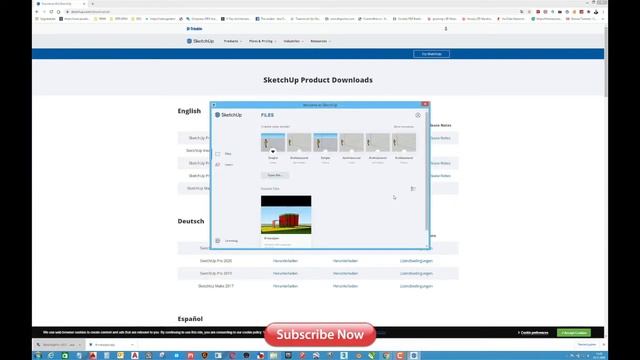Open Lizenzbedingungen link for SketchUp Pro 2019
Screen dimensions: 640x360
point(416,273)
